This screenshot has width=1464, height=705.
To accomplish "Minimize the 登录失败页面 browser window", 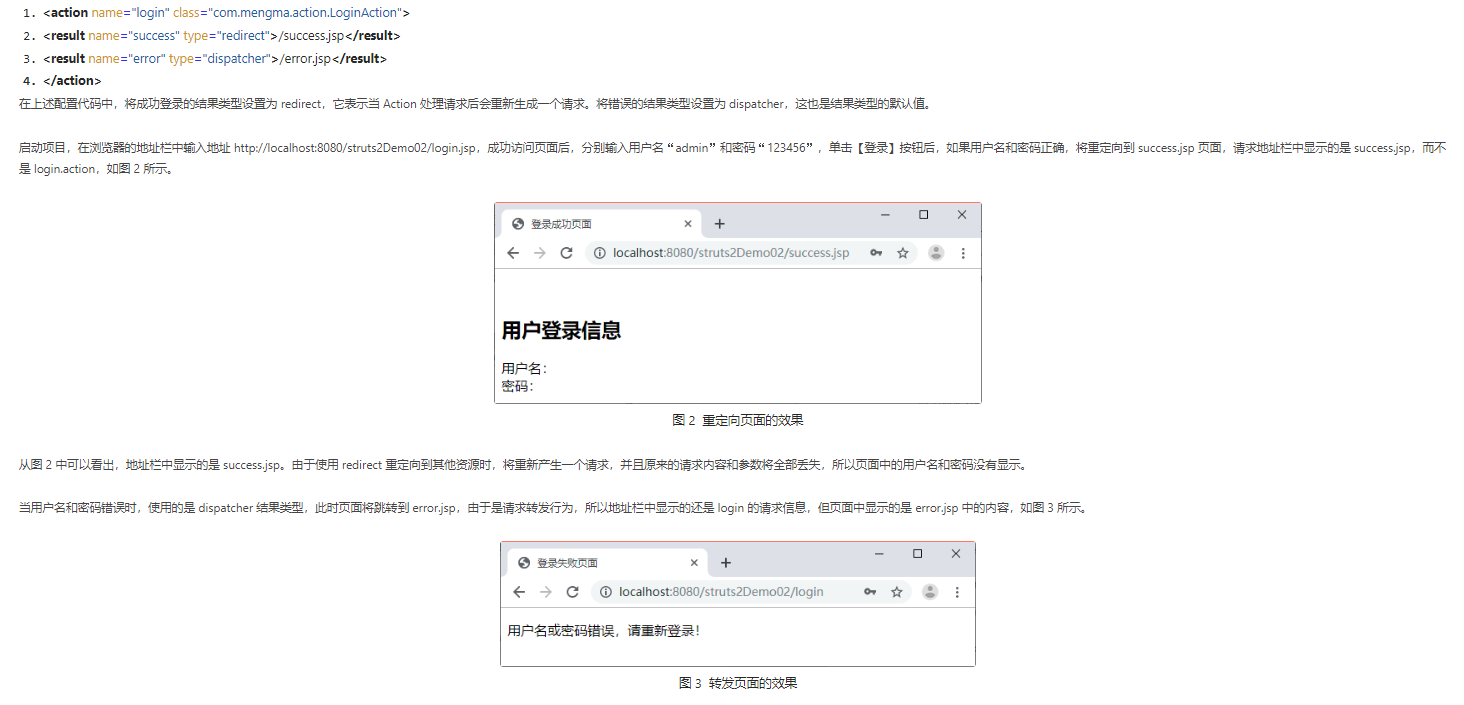I will [880, 554].
